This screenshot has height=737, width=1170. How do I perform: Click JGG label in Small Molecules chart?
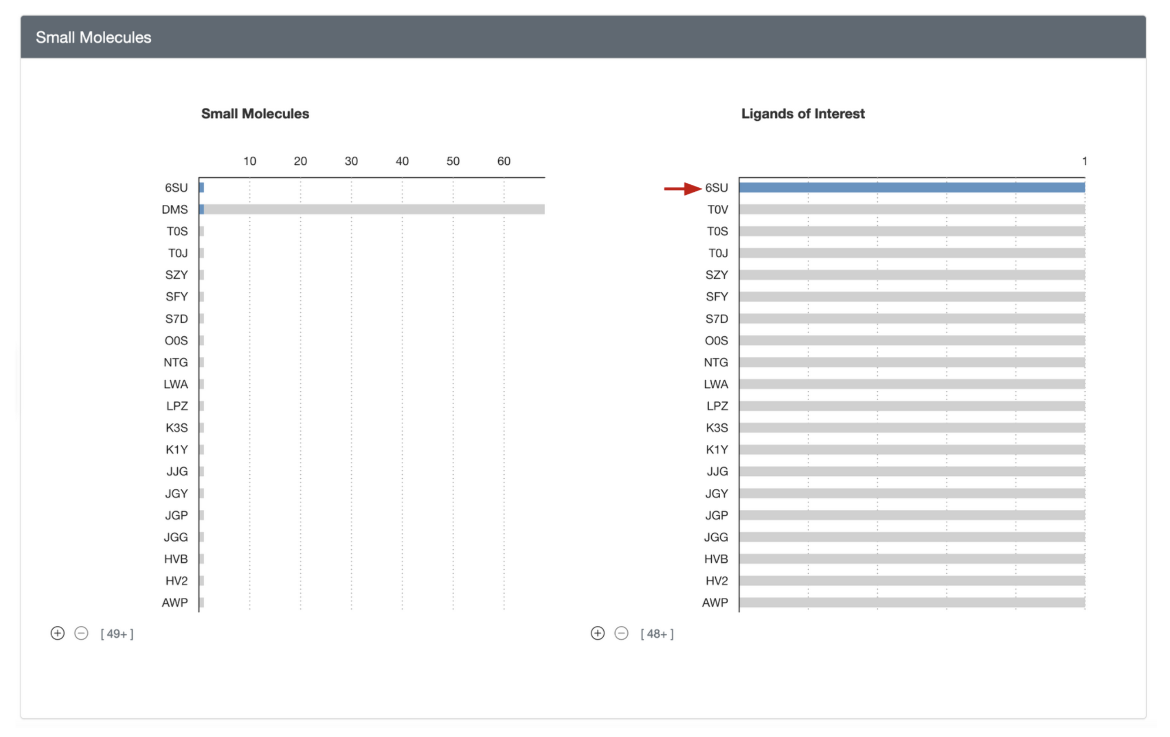coord(176,537)
